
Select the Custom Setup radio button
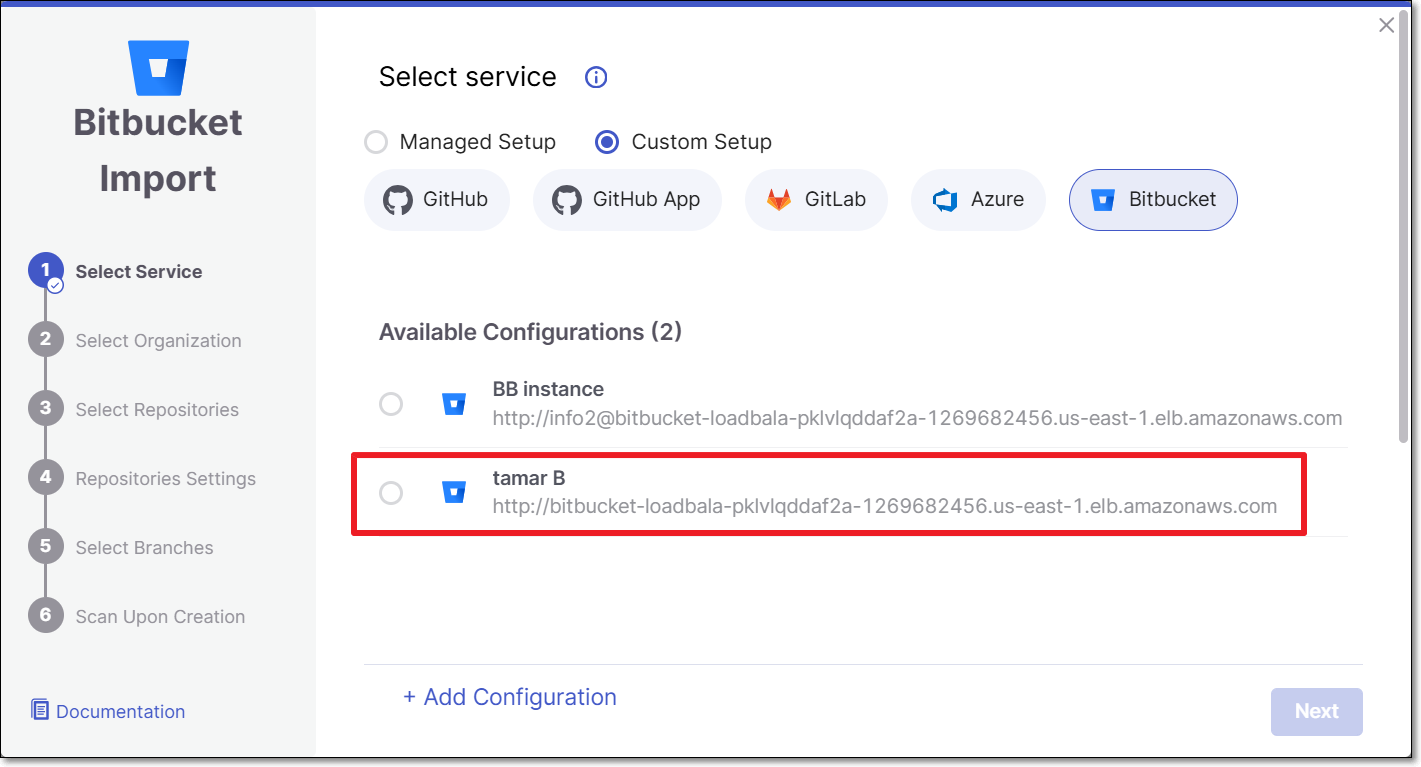607,142
